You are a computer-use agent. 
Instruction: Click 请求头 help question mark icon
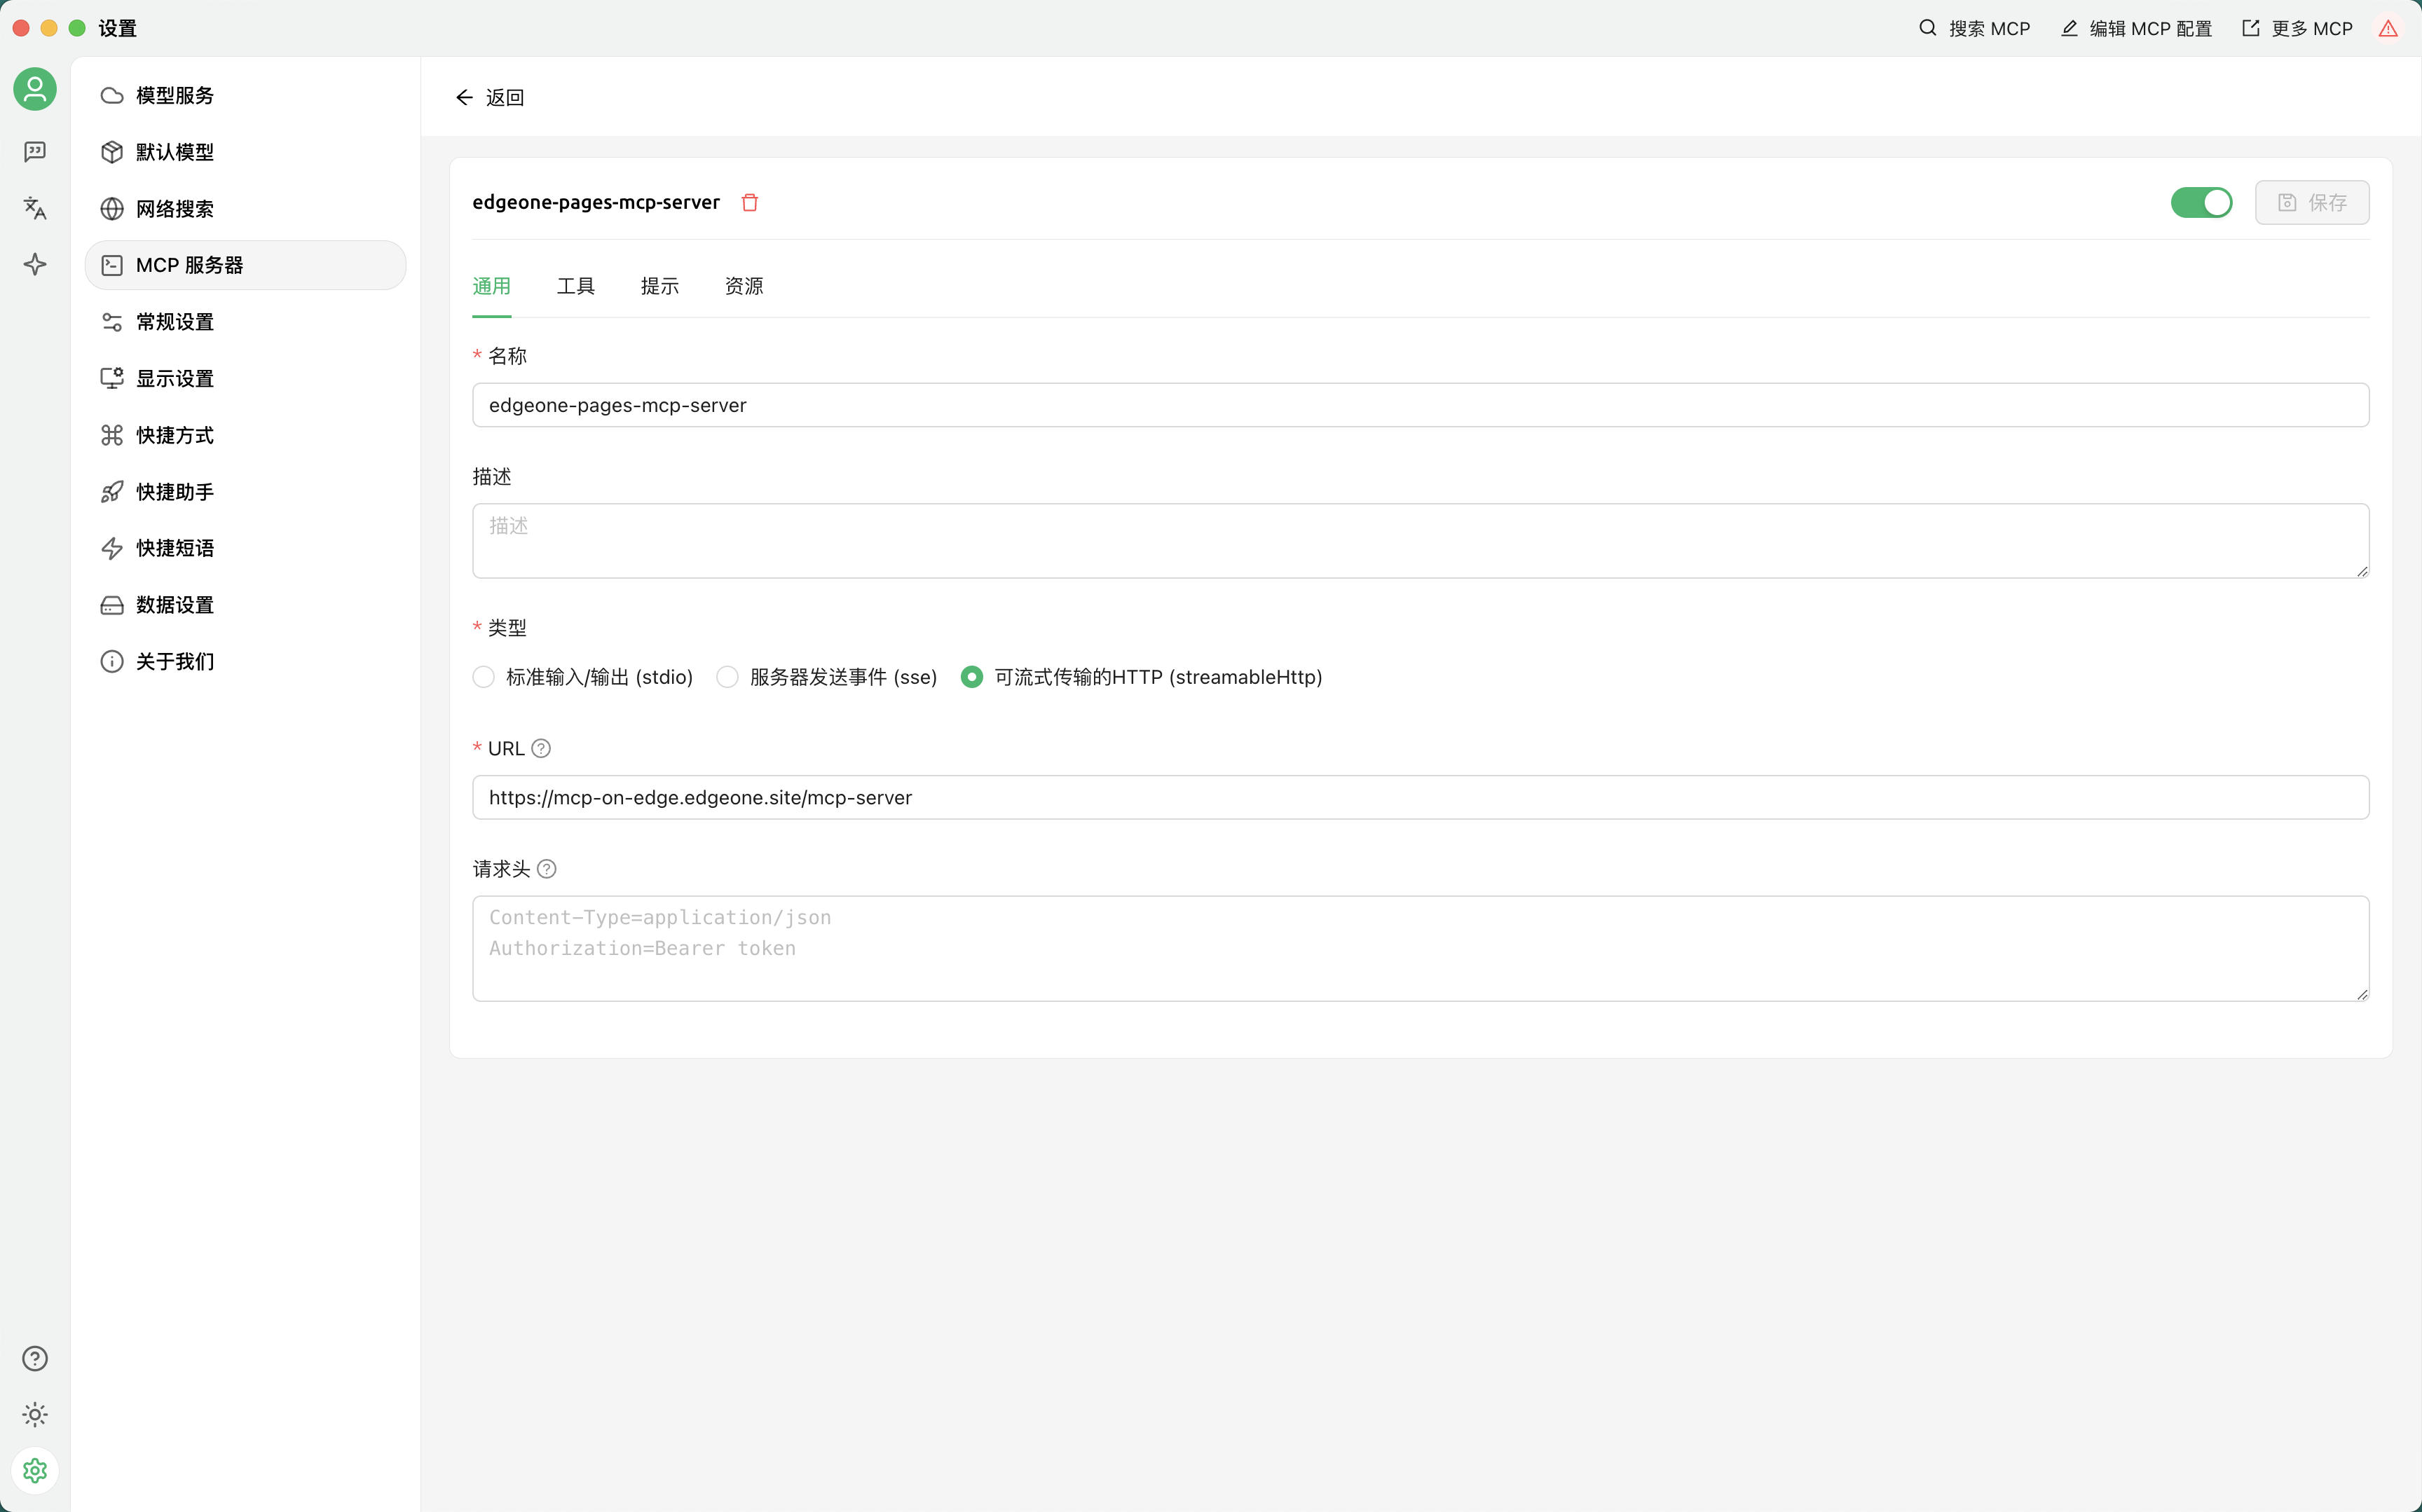tap(547, 869)
